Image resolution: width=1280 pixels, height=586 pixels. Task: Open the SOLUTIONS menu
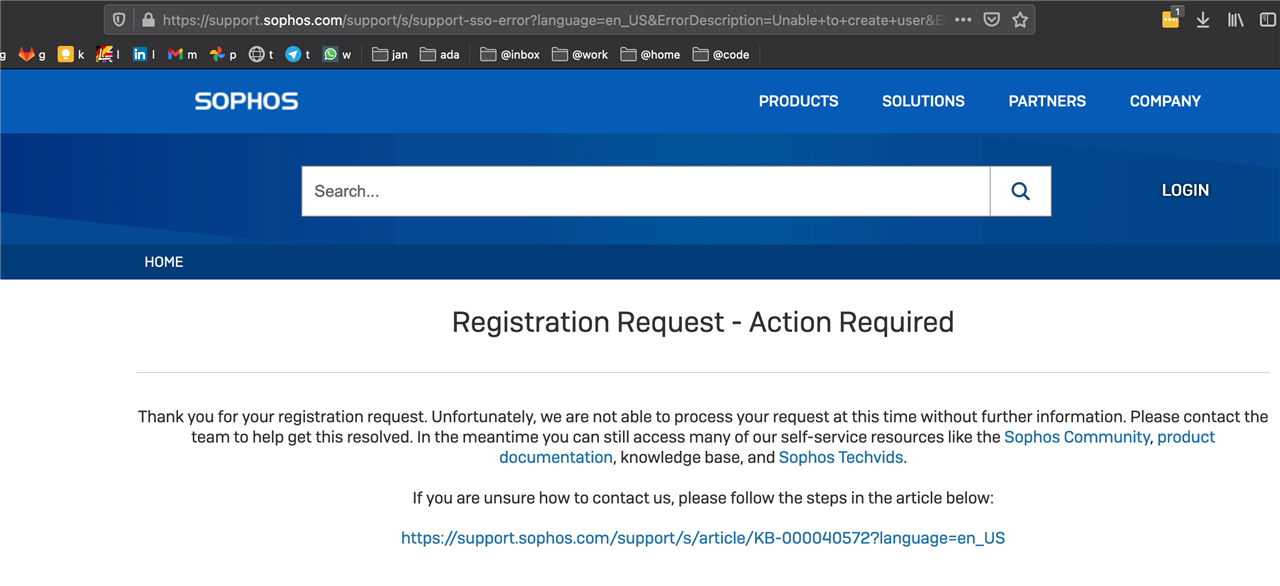click(923, 101)
